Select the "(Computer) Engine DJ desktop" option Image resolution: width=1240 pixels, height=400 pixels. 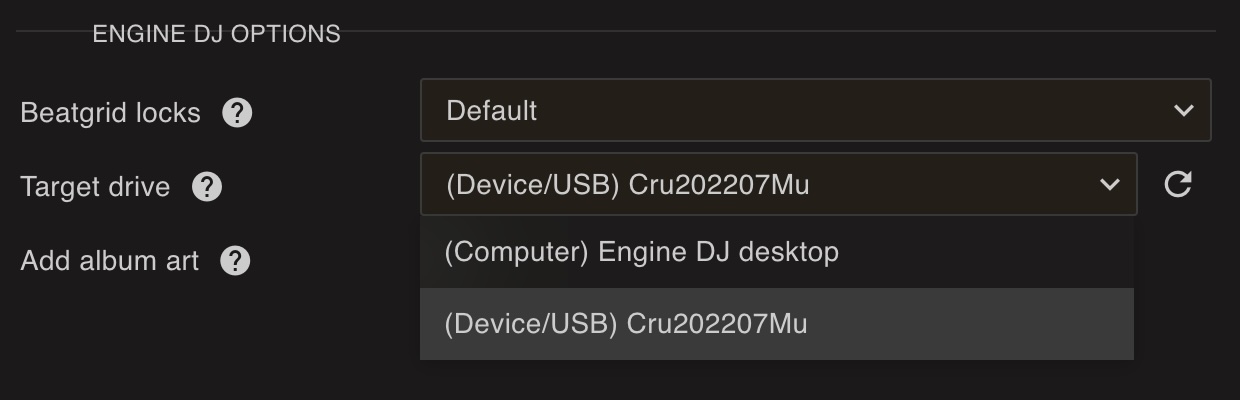click(641, 252)
